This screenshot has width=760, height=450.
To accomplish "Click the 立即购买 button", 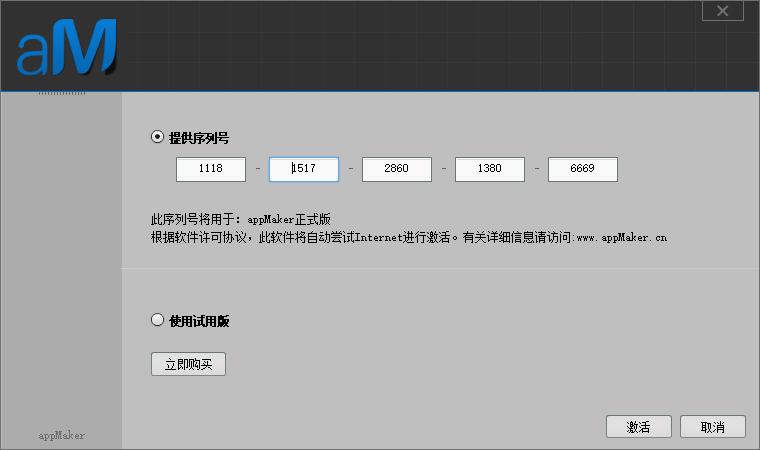I will [189, 364].
